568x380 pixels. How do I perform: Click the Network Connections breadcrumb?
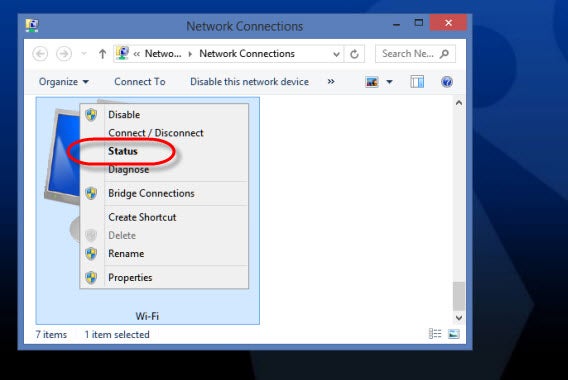click(247, 54)
